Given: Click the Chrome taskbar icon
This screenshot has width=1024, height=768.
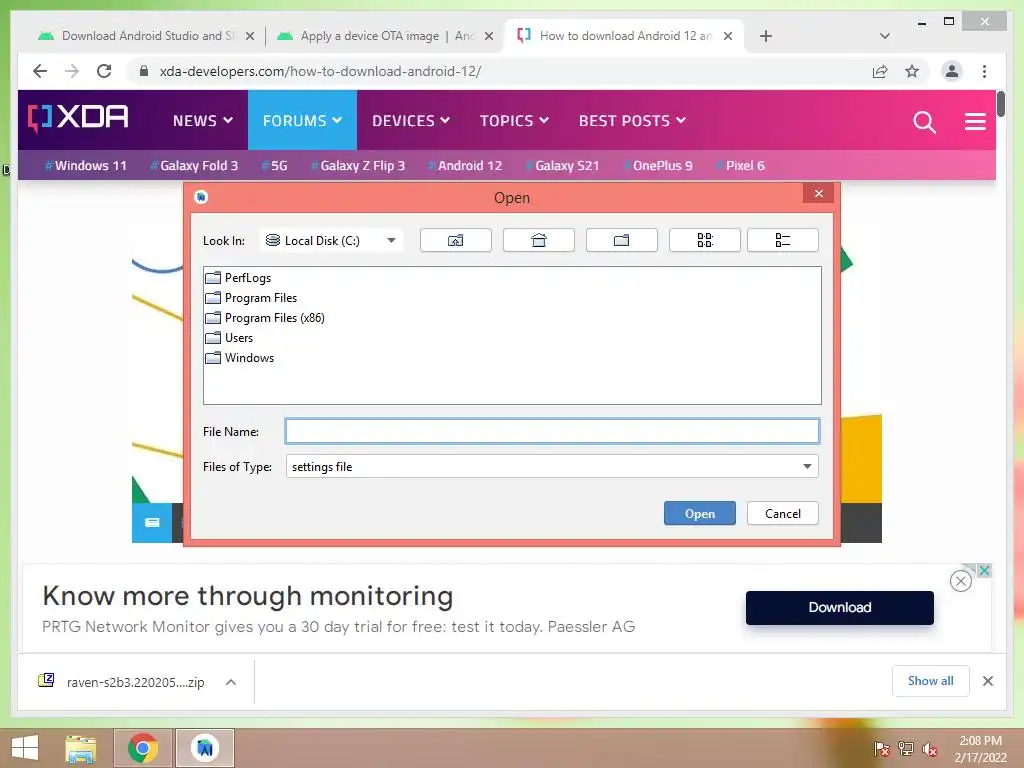Looking at the screenshot, I should point(143,748).
